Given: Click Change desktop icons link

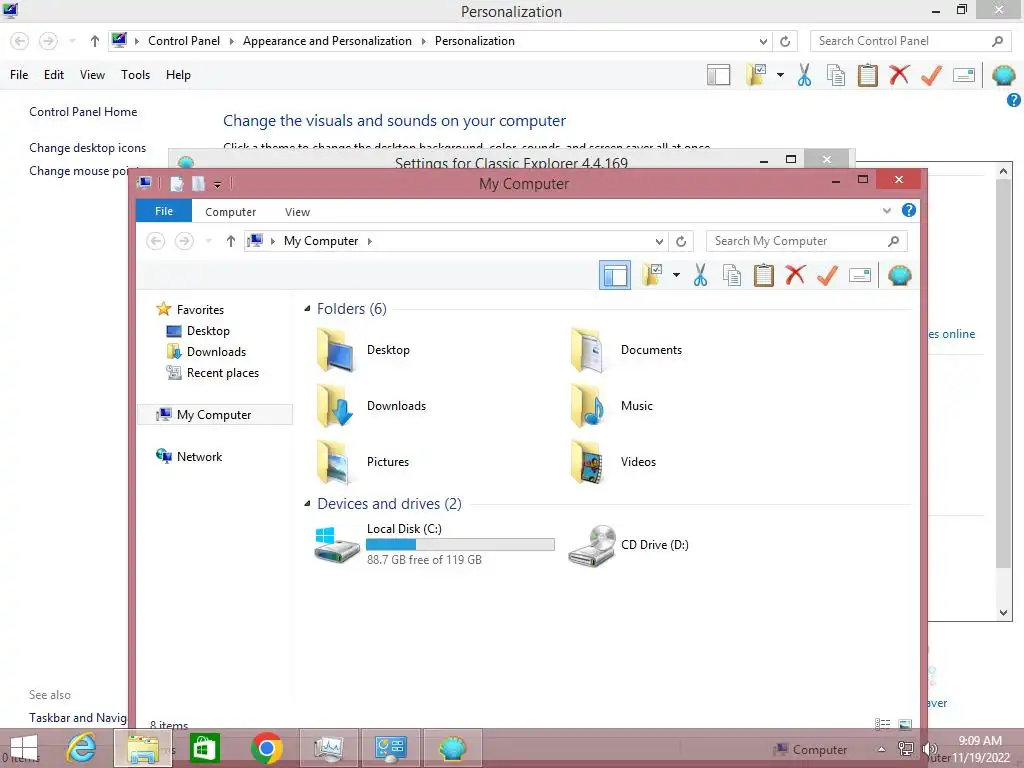Looking at the screenshot, I should coord(88,148).
